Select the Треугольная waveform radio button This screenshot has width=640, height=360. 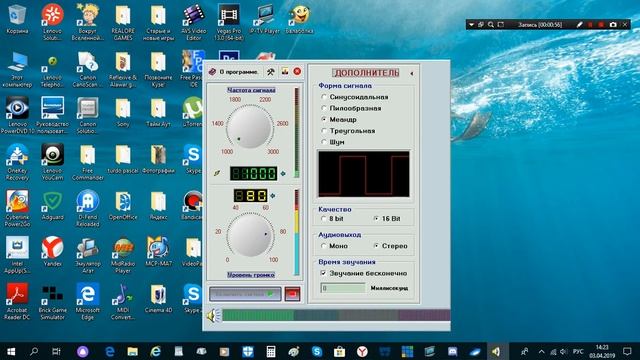tap(348, 131)
